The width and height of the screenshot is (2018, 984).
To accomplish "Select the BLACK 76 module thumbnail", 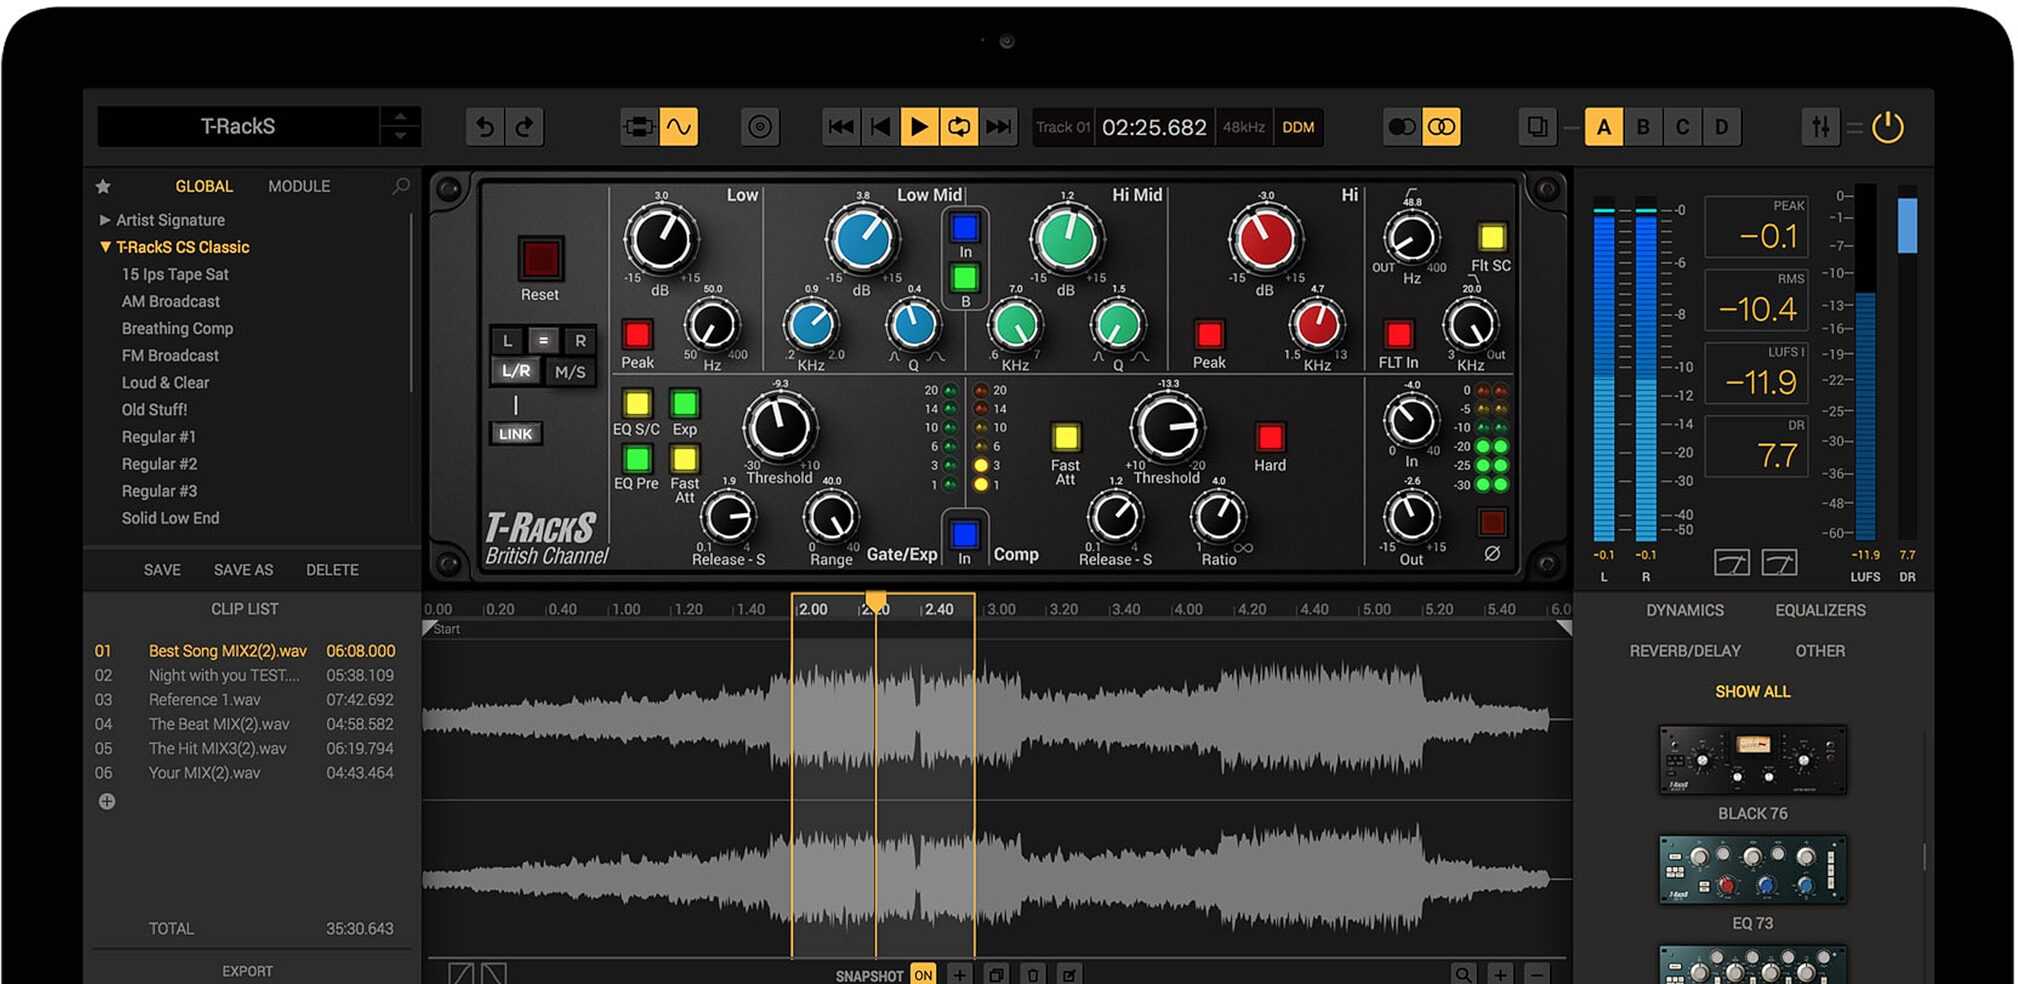I will [1752, 760].
